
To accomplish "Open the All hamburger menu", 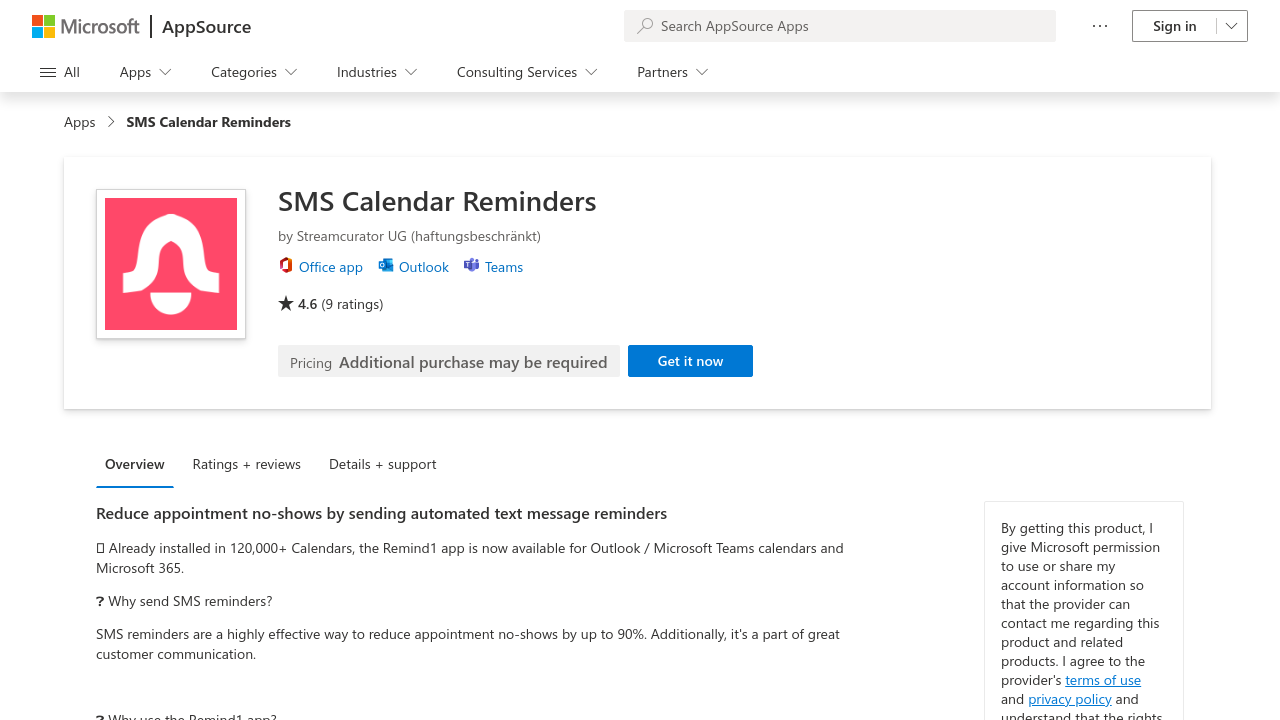I will (x=60, y=72).
